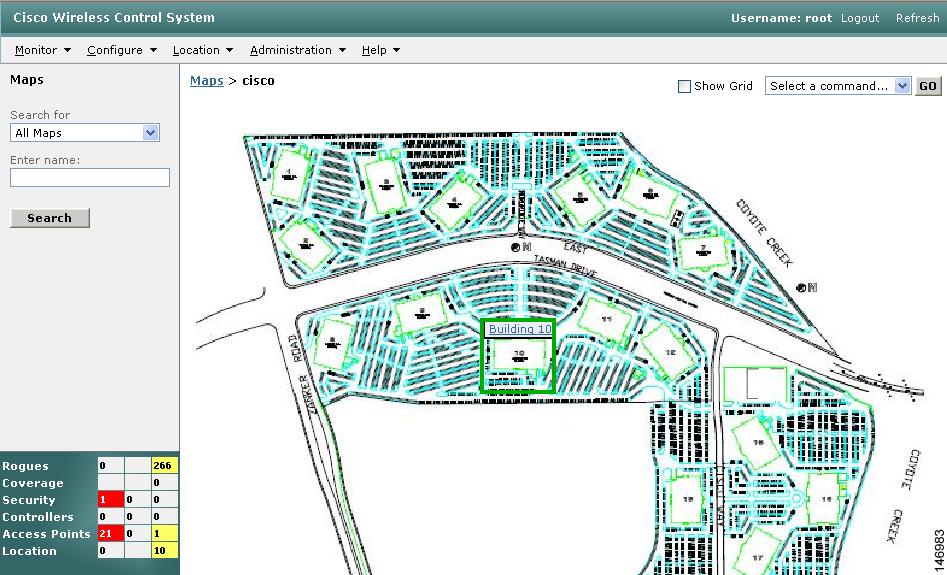The image size is (947, 575).
Task: Go to Maps breadcrumb link
Action: tap(207, 80)
